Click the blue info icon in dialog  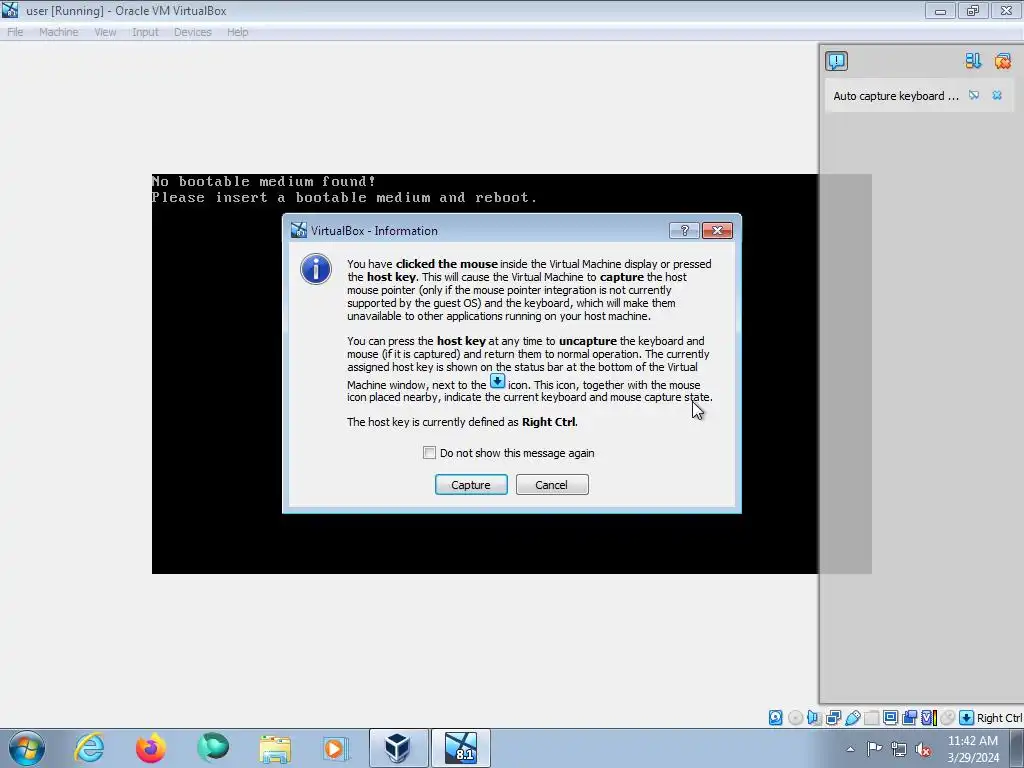[315, 269]
